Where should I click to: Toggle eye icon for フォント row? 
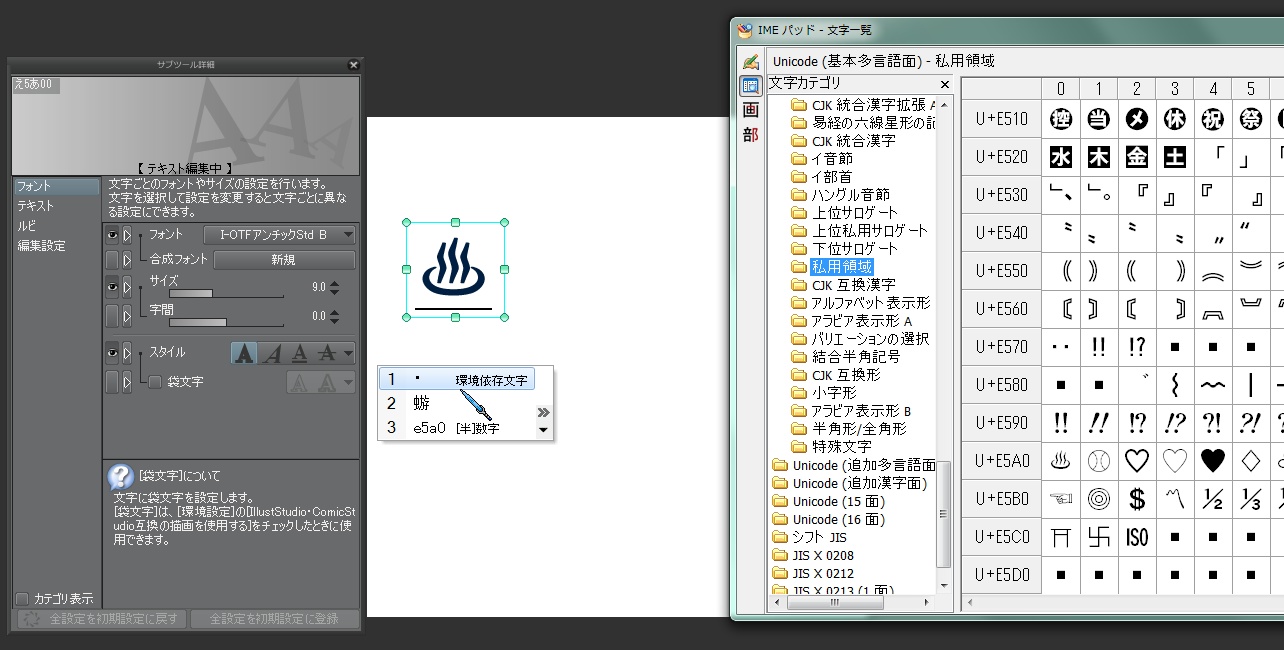pyautogui.click(x=112, y=235)
